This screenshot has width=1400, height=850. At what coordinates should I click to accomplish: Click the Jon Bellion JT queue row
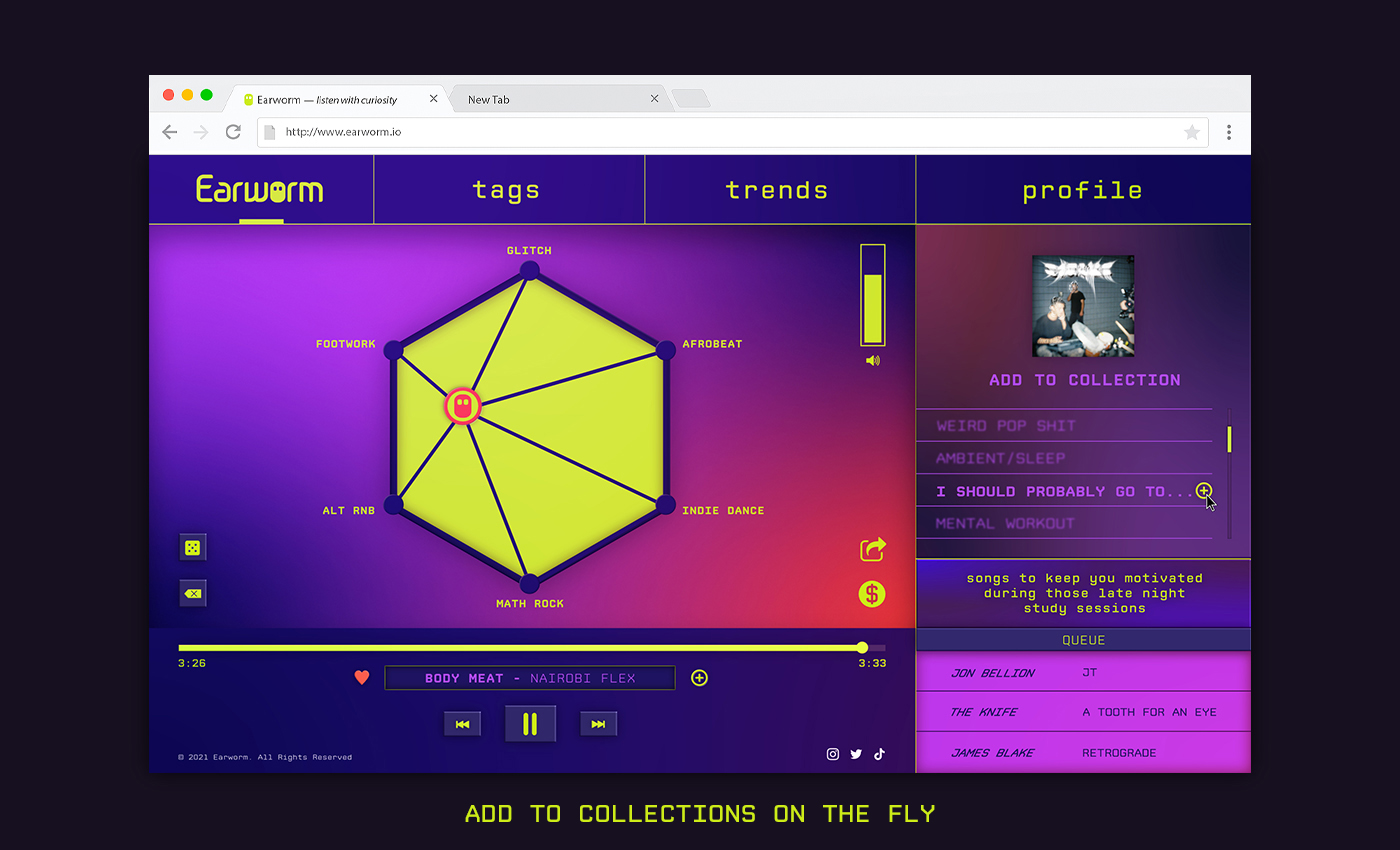[x=1083, y=672]
